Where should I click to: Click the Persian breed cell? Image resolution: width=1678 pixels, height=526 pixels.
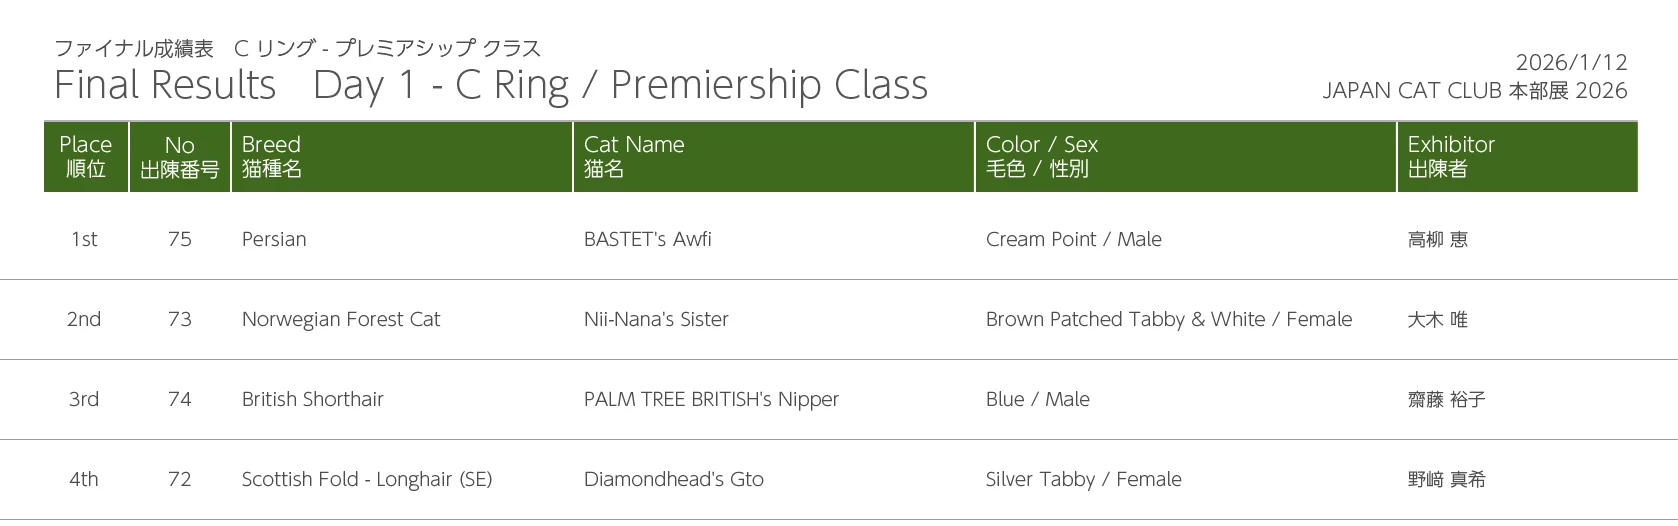pyautogui.click(x=274, y=239)
